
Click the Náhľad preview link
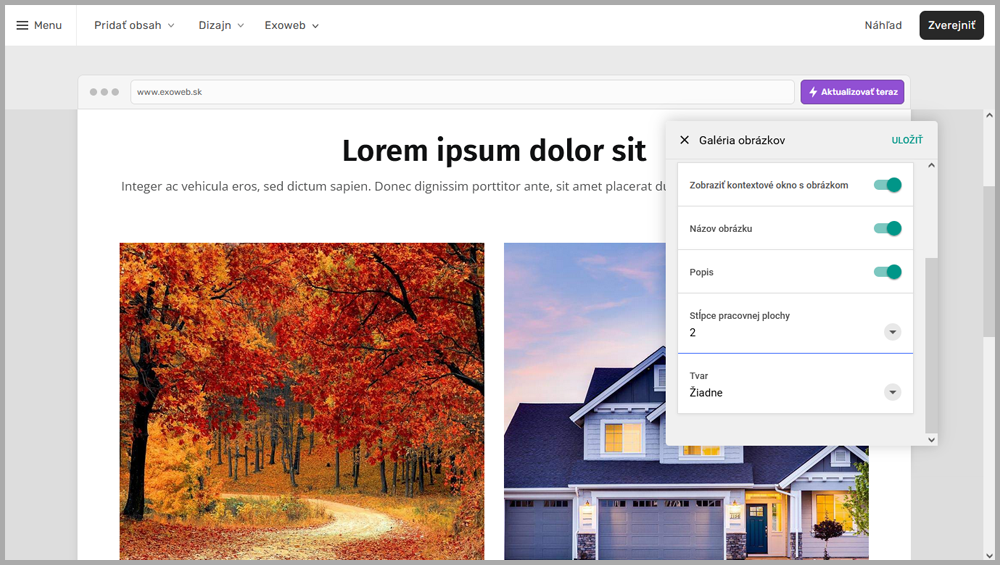(883, 25)
